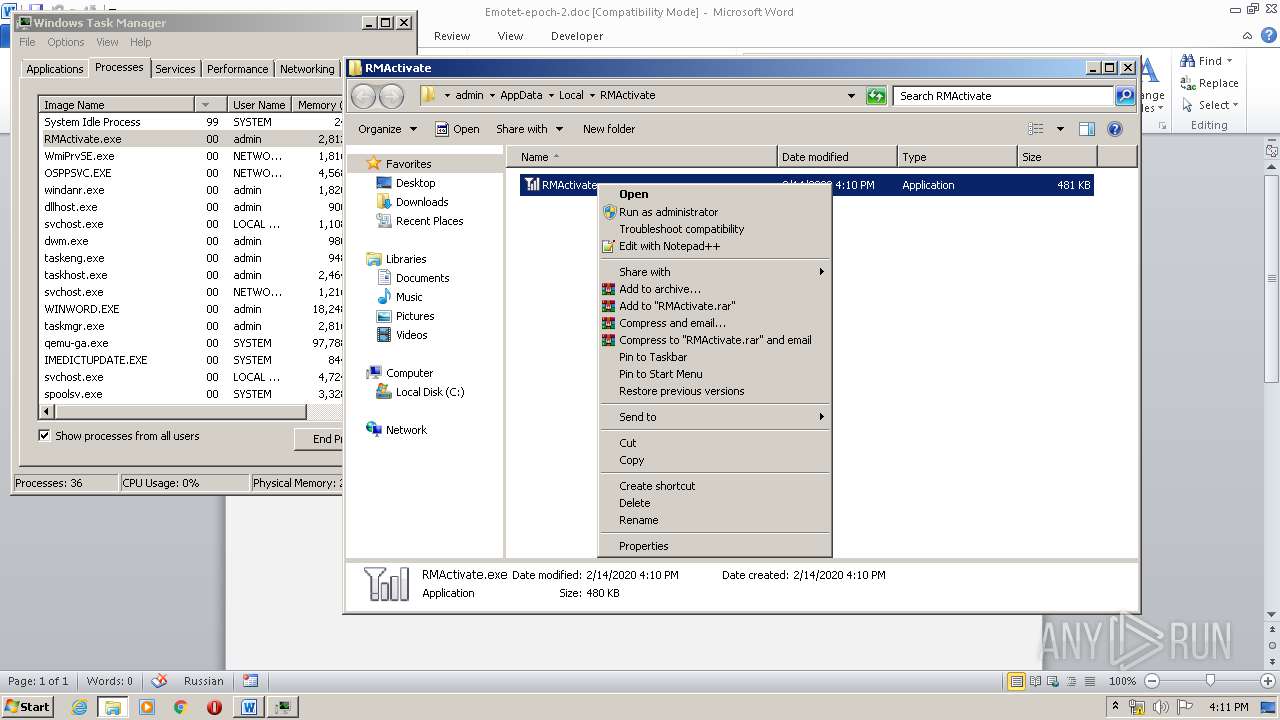The image size is (1280, 720).
Task: Click the Local Disk (C:) drive icon
Action: tap(384, 392)
